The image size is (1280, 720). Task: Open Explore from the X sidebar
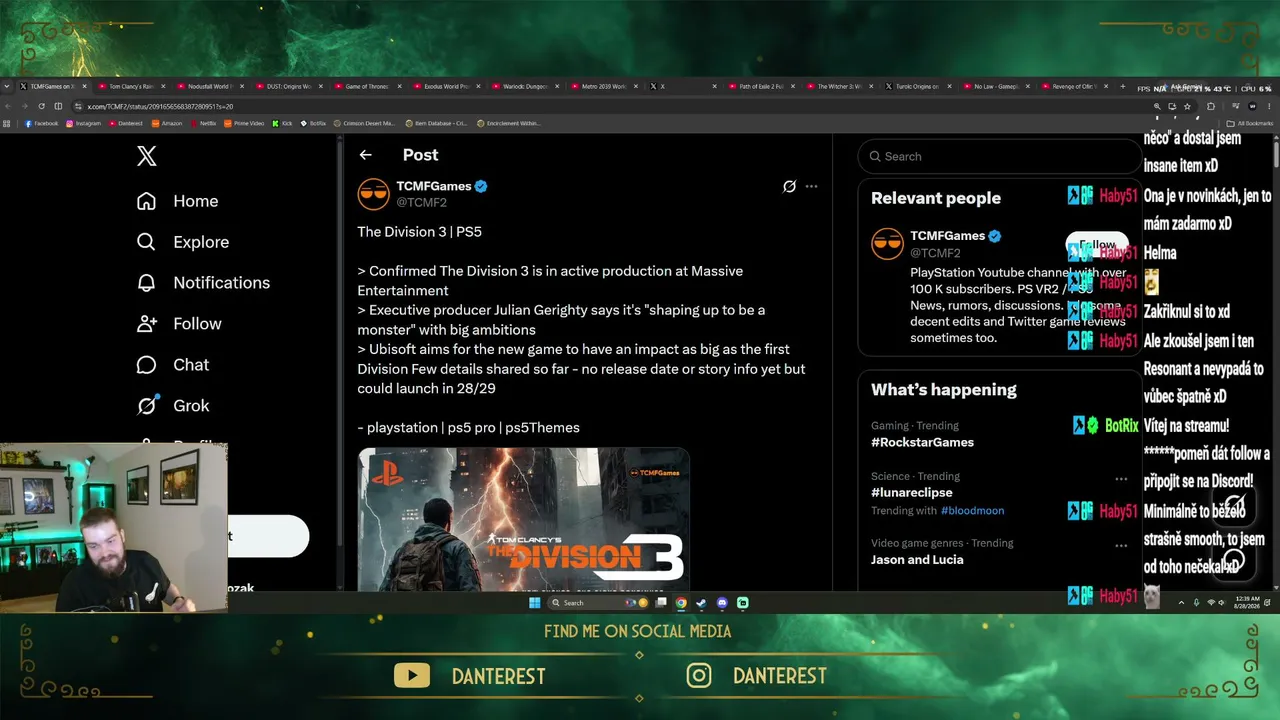[182, 242]
